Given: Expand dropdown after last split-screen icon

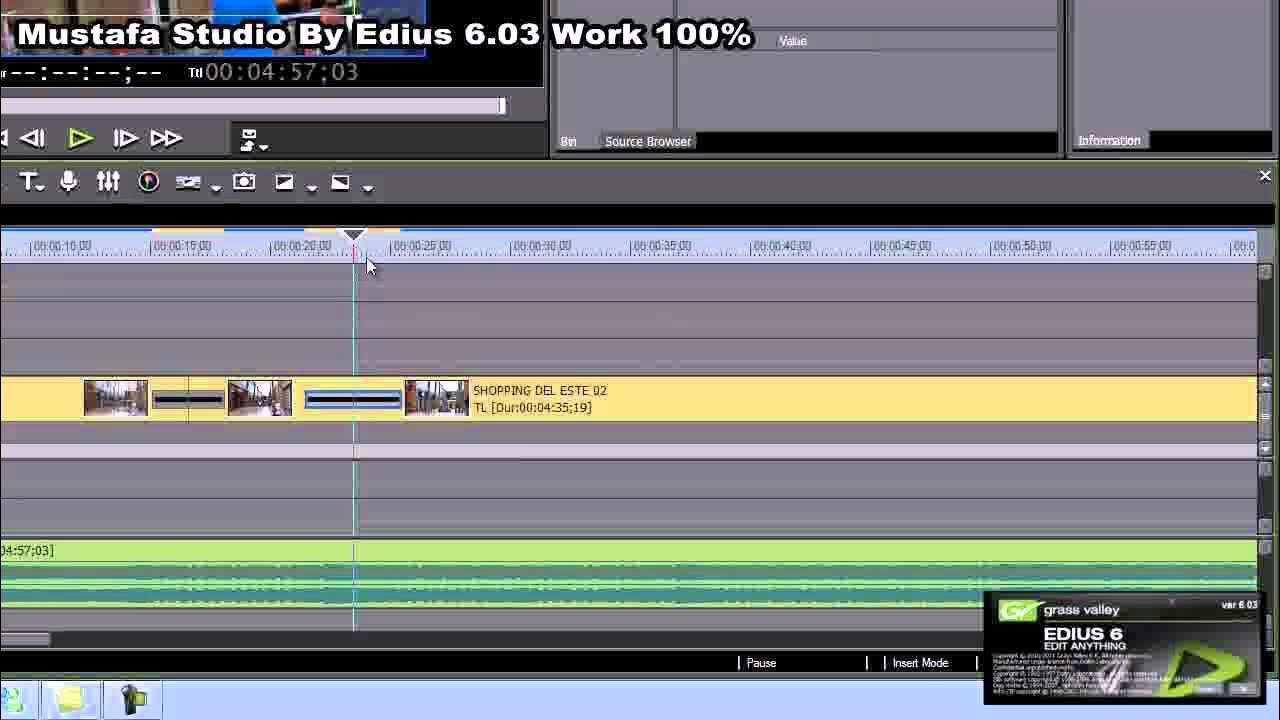Looking at the screenshot, I should (x=368, y=187).
